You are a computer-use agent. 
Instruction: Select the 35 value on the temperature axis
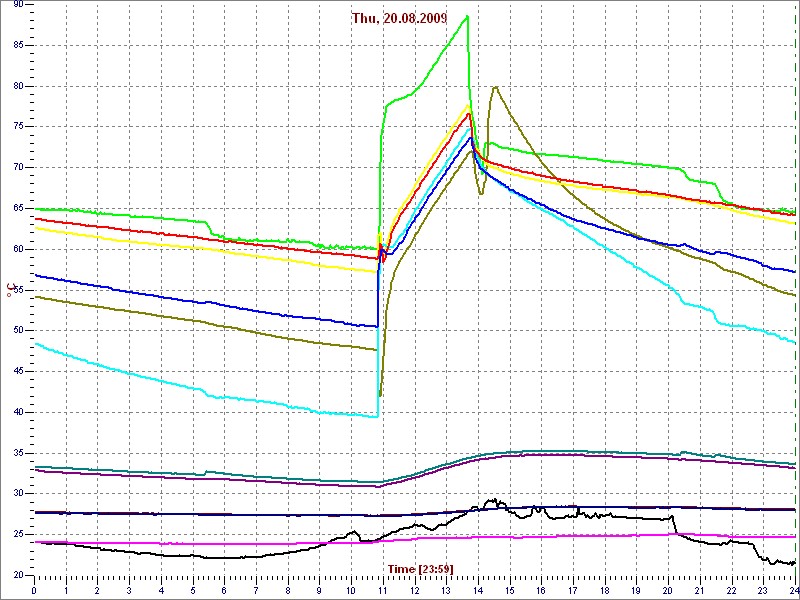[18, 454]
